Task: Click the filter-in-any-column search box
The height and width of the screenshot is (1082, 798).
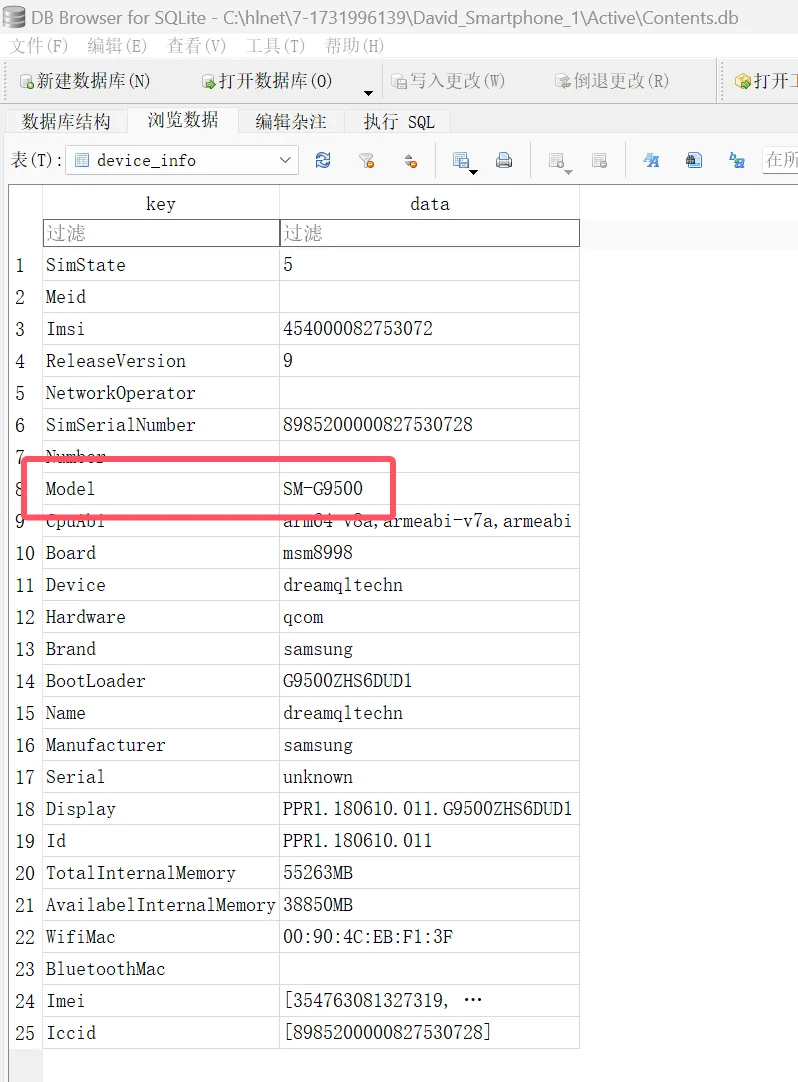Action: 780,160
